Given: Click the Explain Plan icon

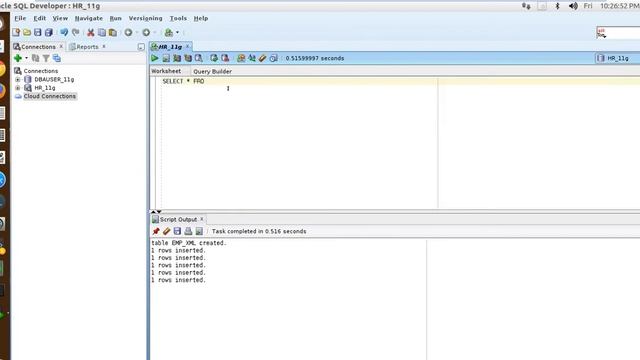Looking at the screenshot, I should pyautogui.click(x=177, y=58).
